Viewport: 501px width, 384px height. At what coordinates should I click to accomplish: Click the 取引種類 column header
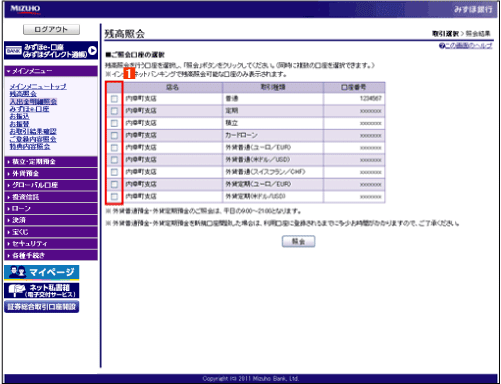pyautogui.click(x=273, y=87)
